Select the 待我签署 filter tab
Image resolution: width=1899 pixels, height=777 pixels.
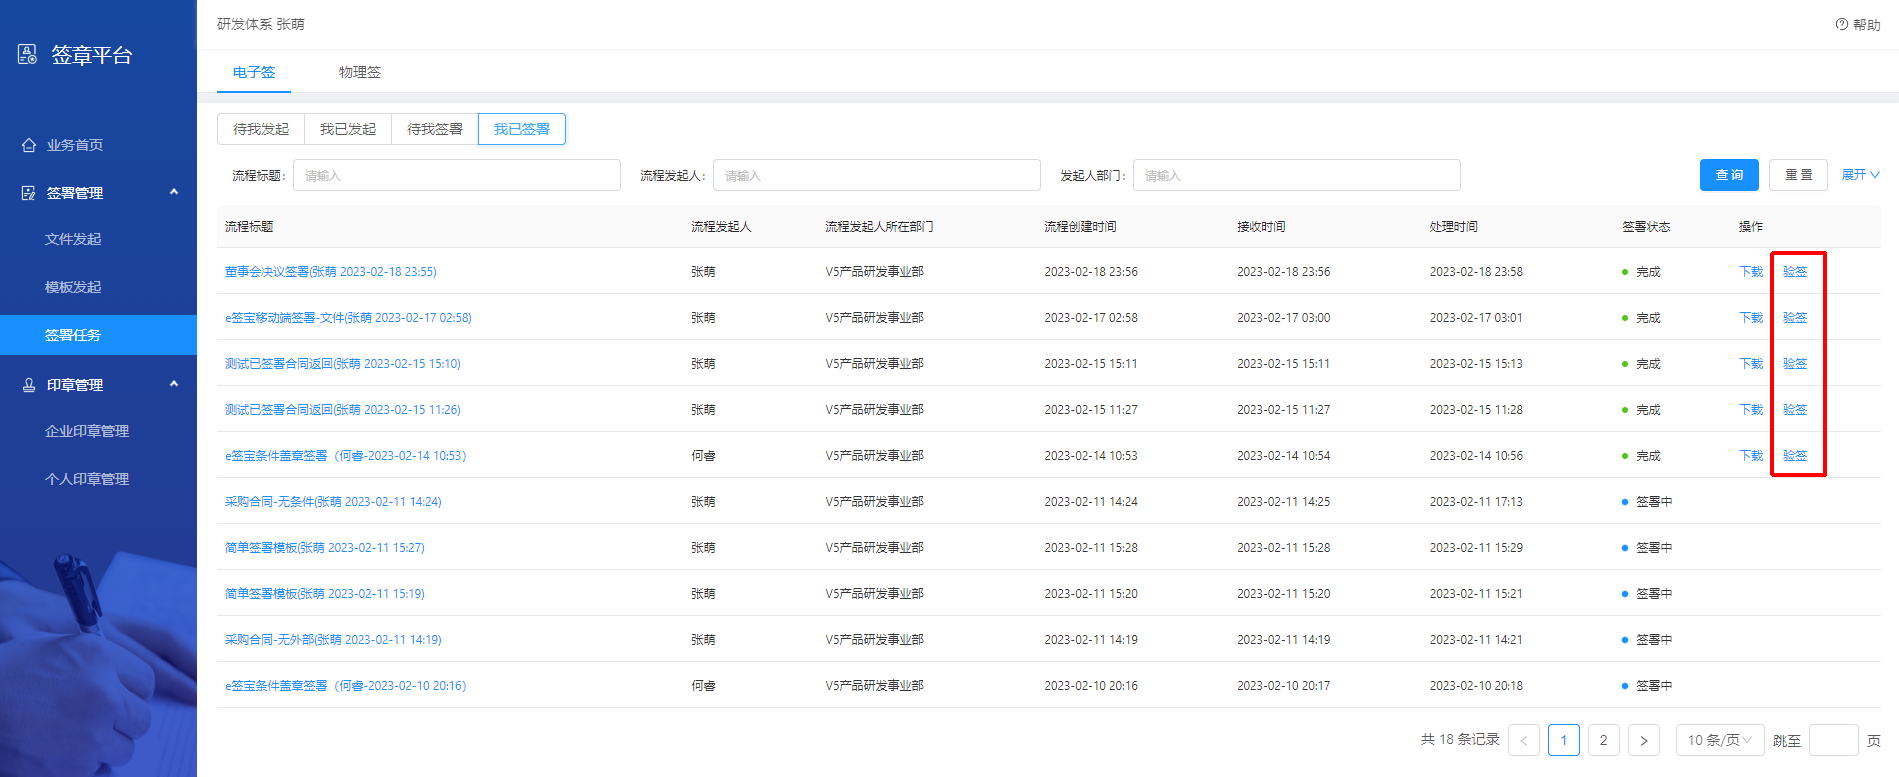pos(434,129)
